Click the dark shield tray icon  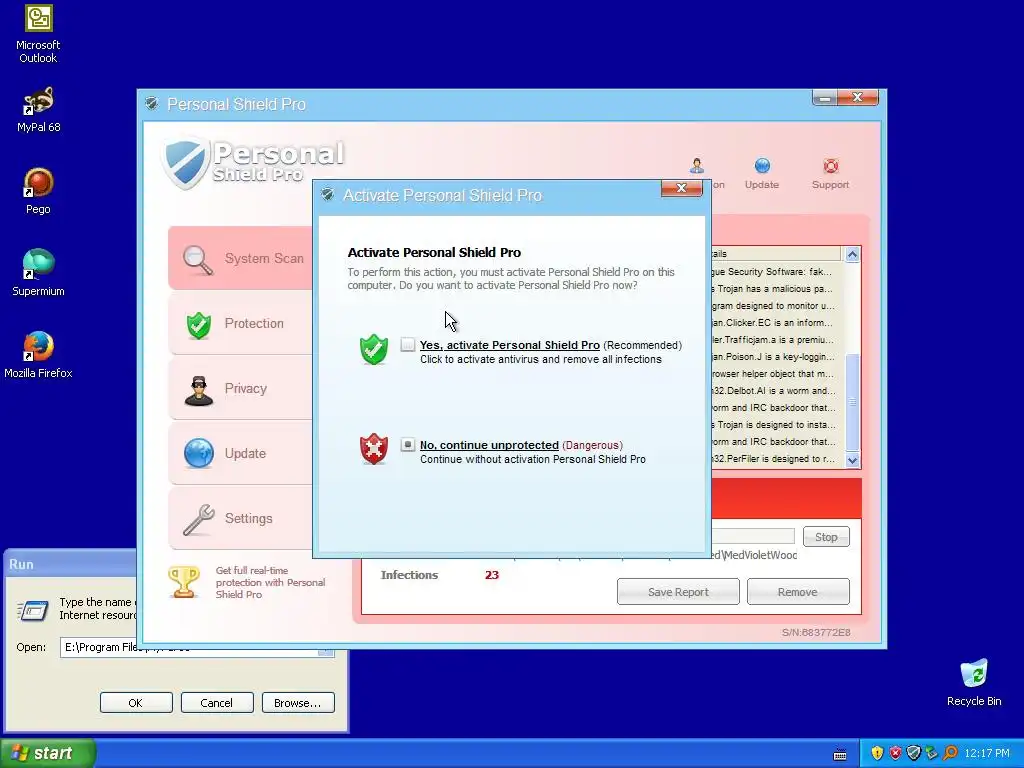click(x=914, y=753)
